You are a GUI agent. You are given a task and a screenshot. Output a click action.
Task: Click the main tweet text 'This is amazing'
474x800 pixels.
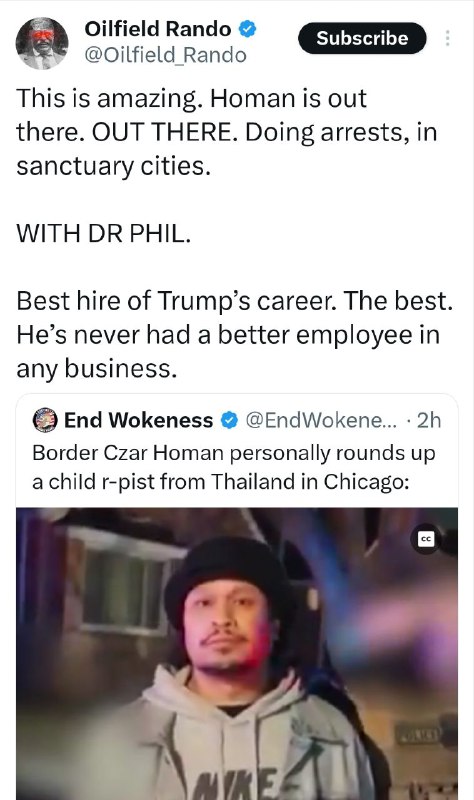227,132
